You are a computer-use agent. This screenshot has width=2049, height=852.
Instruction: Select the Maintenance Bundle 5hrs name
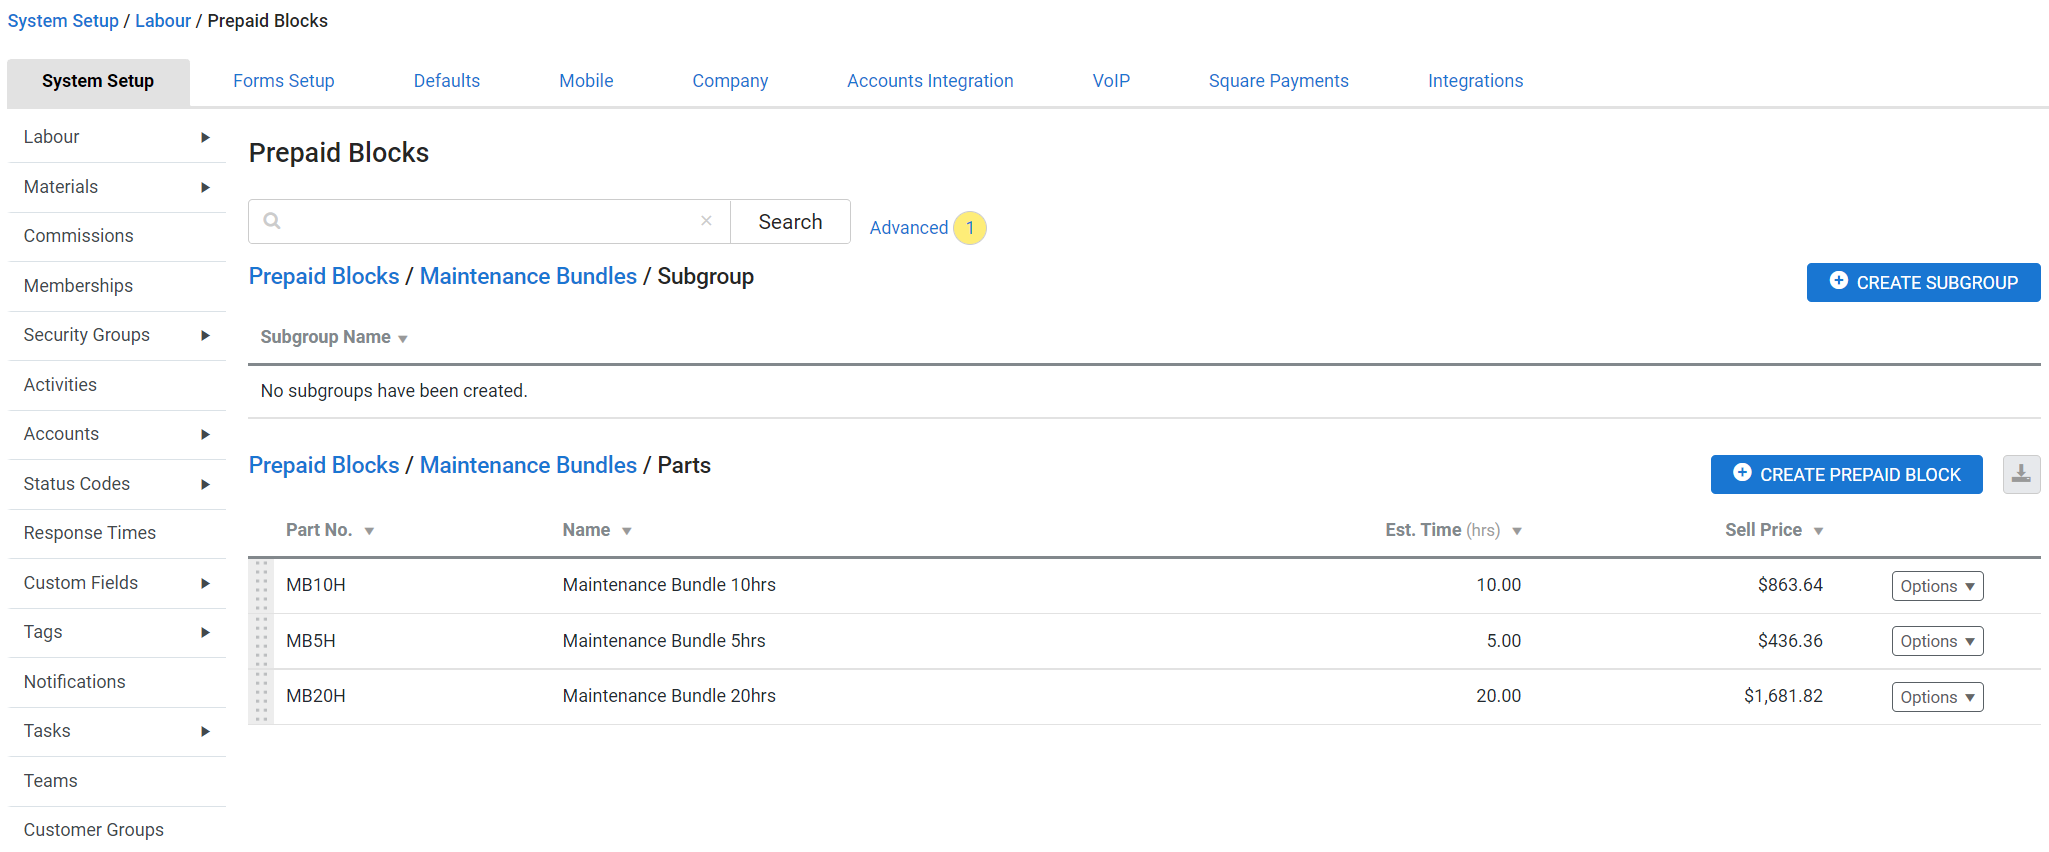pyautogui.click(x=664, y=641)
